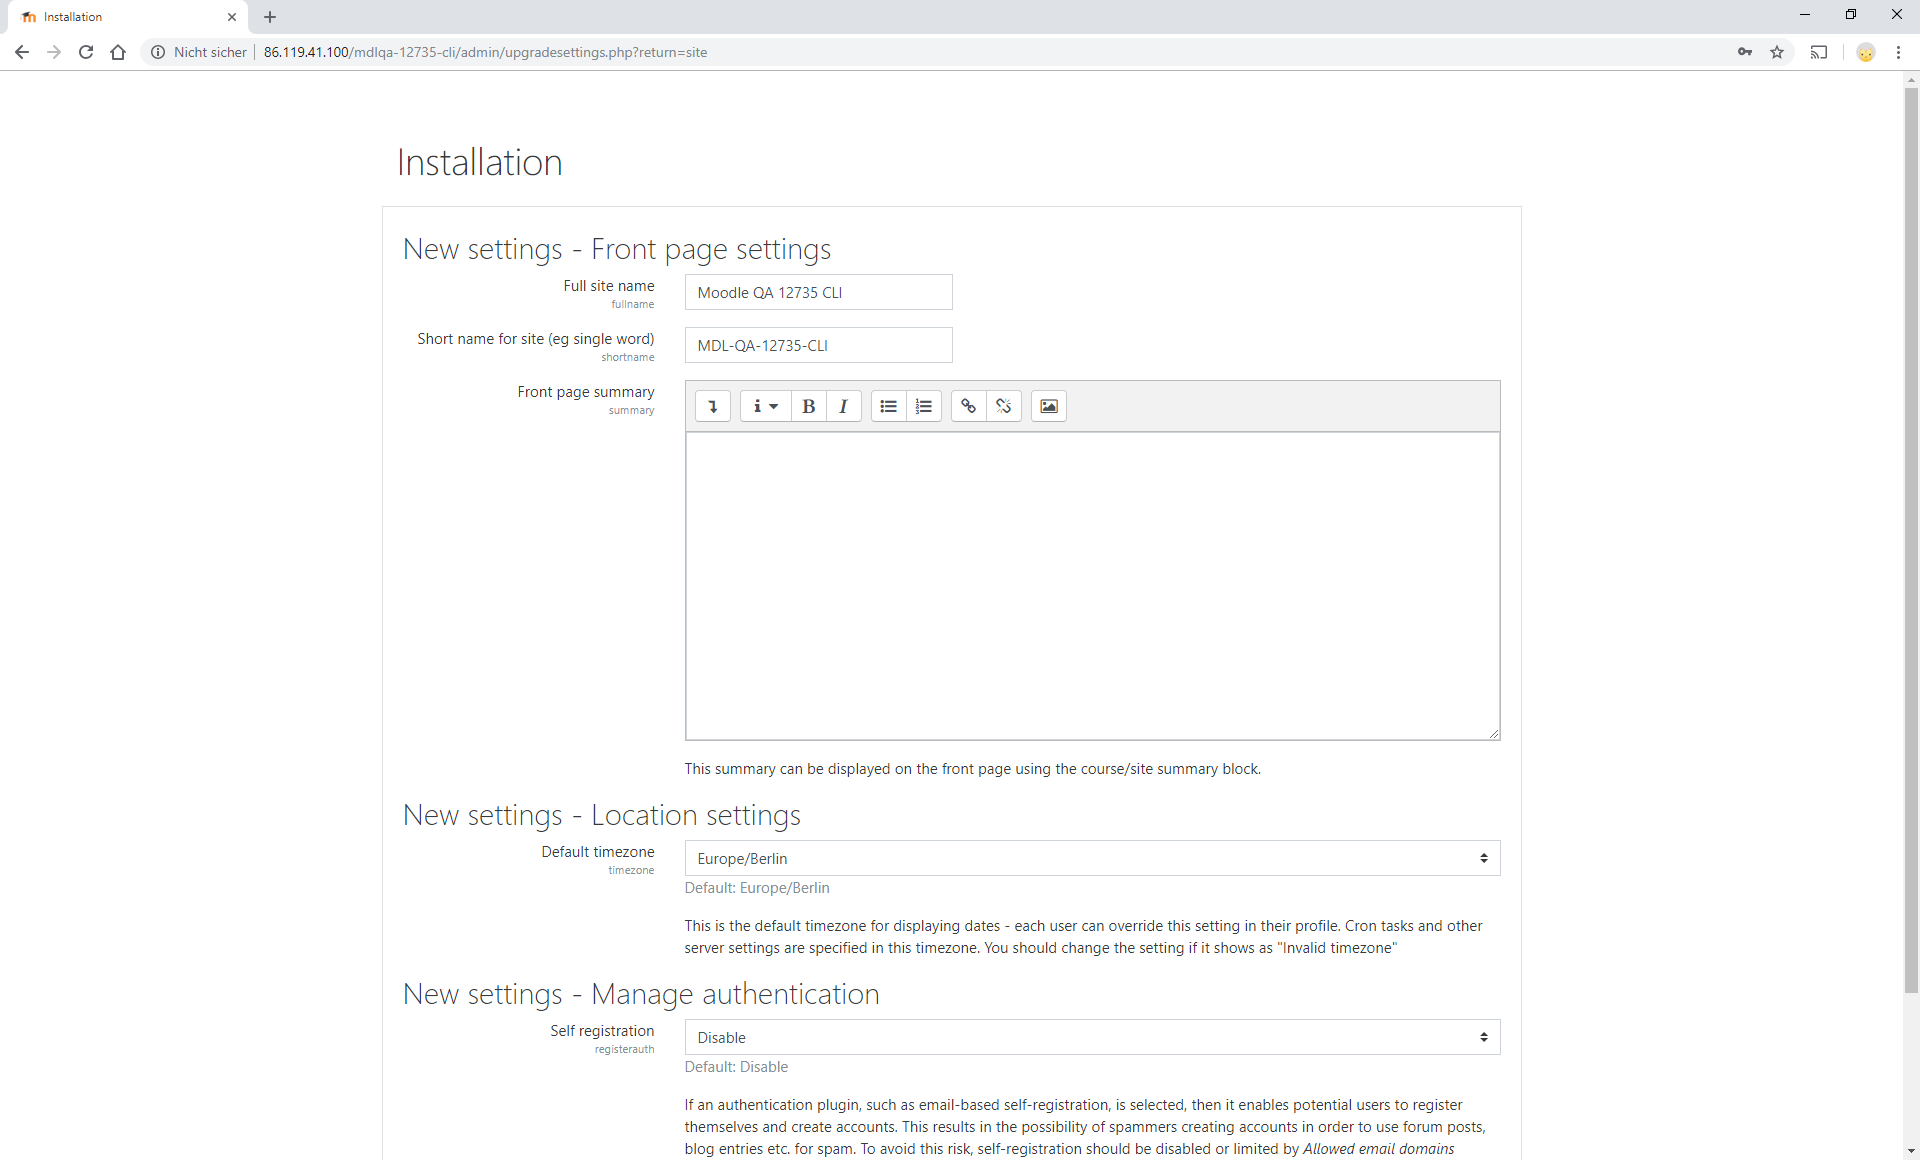Click browser forward arrow
1920x1160 pixels.
(x=54, y=52)
